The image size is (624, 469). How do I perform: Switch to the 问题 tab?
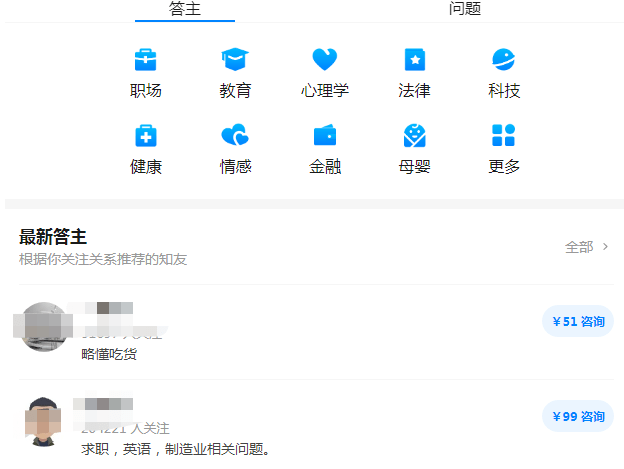(x=464, y=9)
